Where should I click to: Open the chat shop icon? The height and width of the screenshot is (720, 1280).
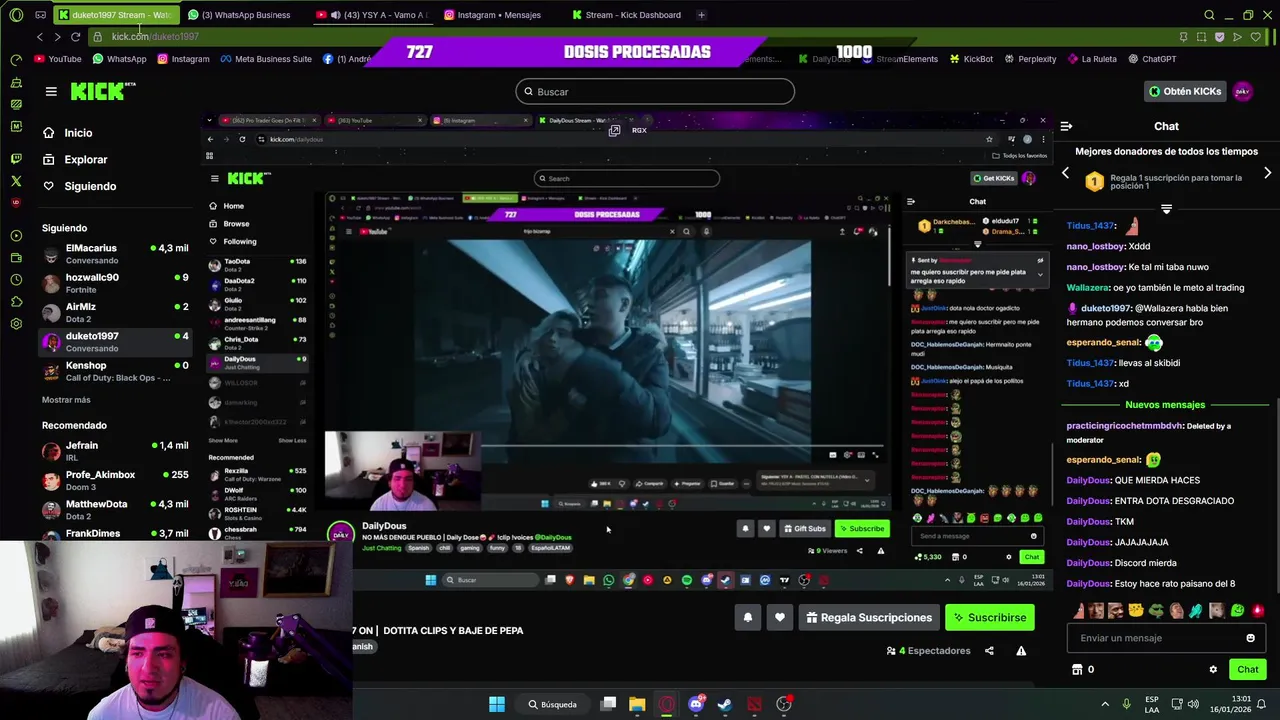1077,670
